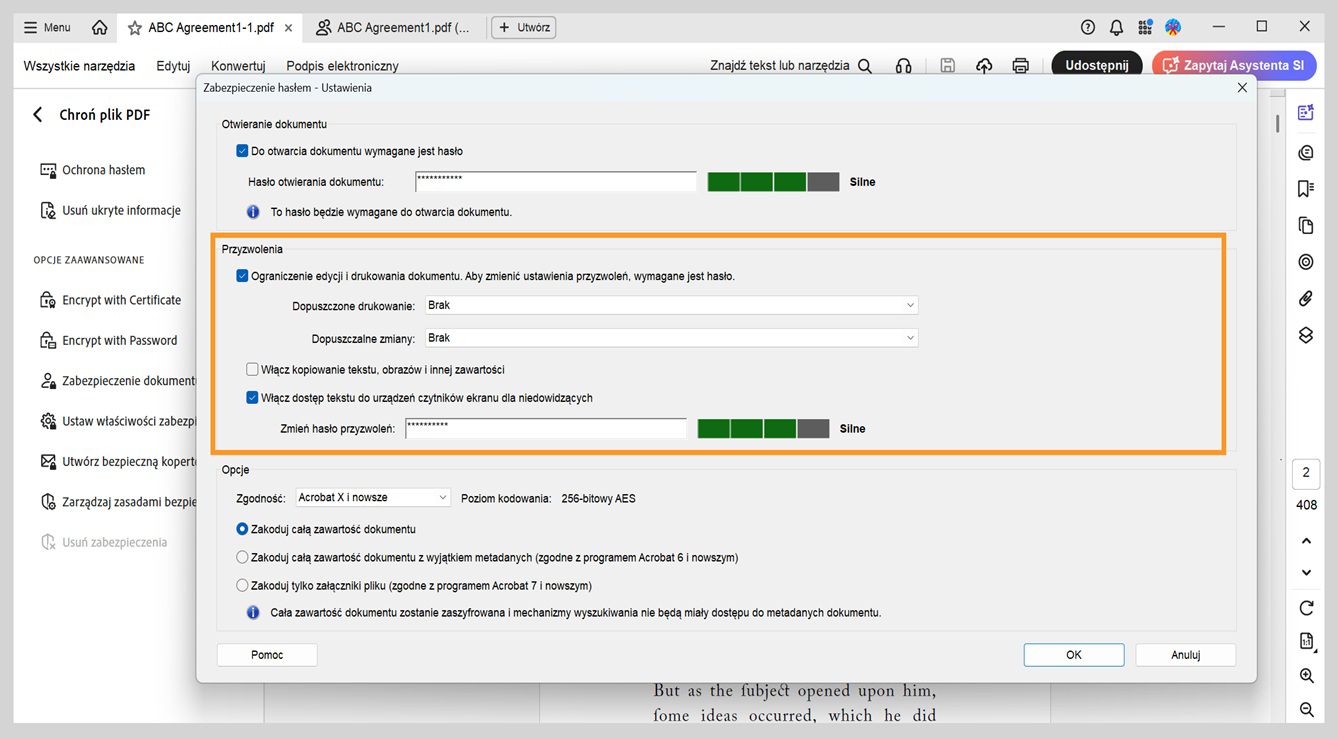Open the target/circle tool in right sidebar
Screen dimensions: 1338x739
point(1306,262)
